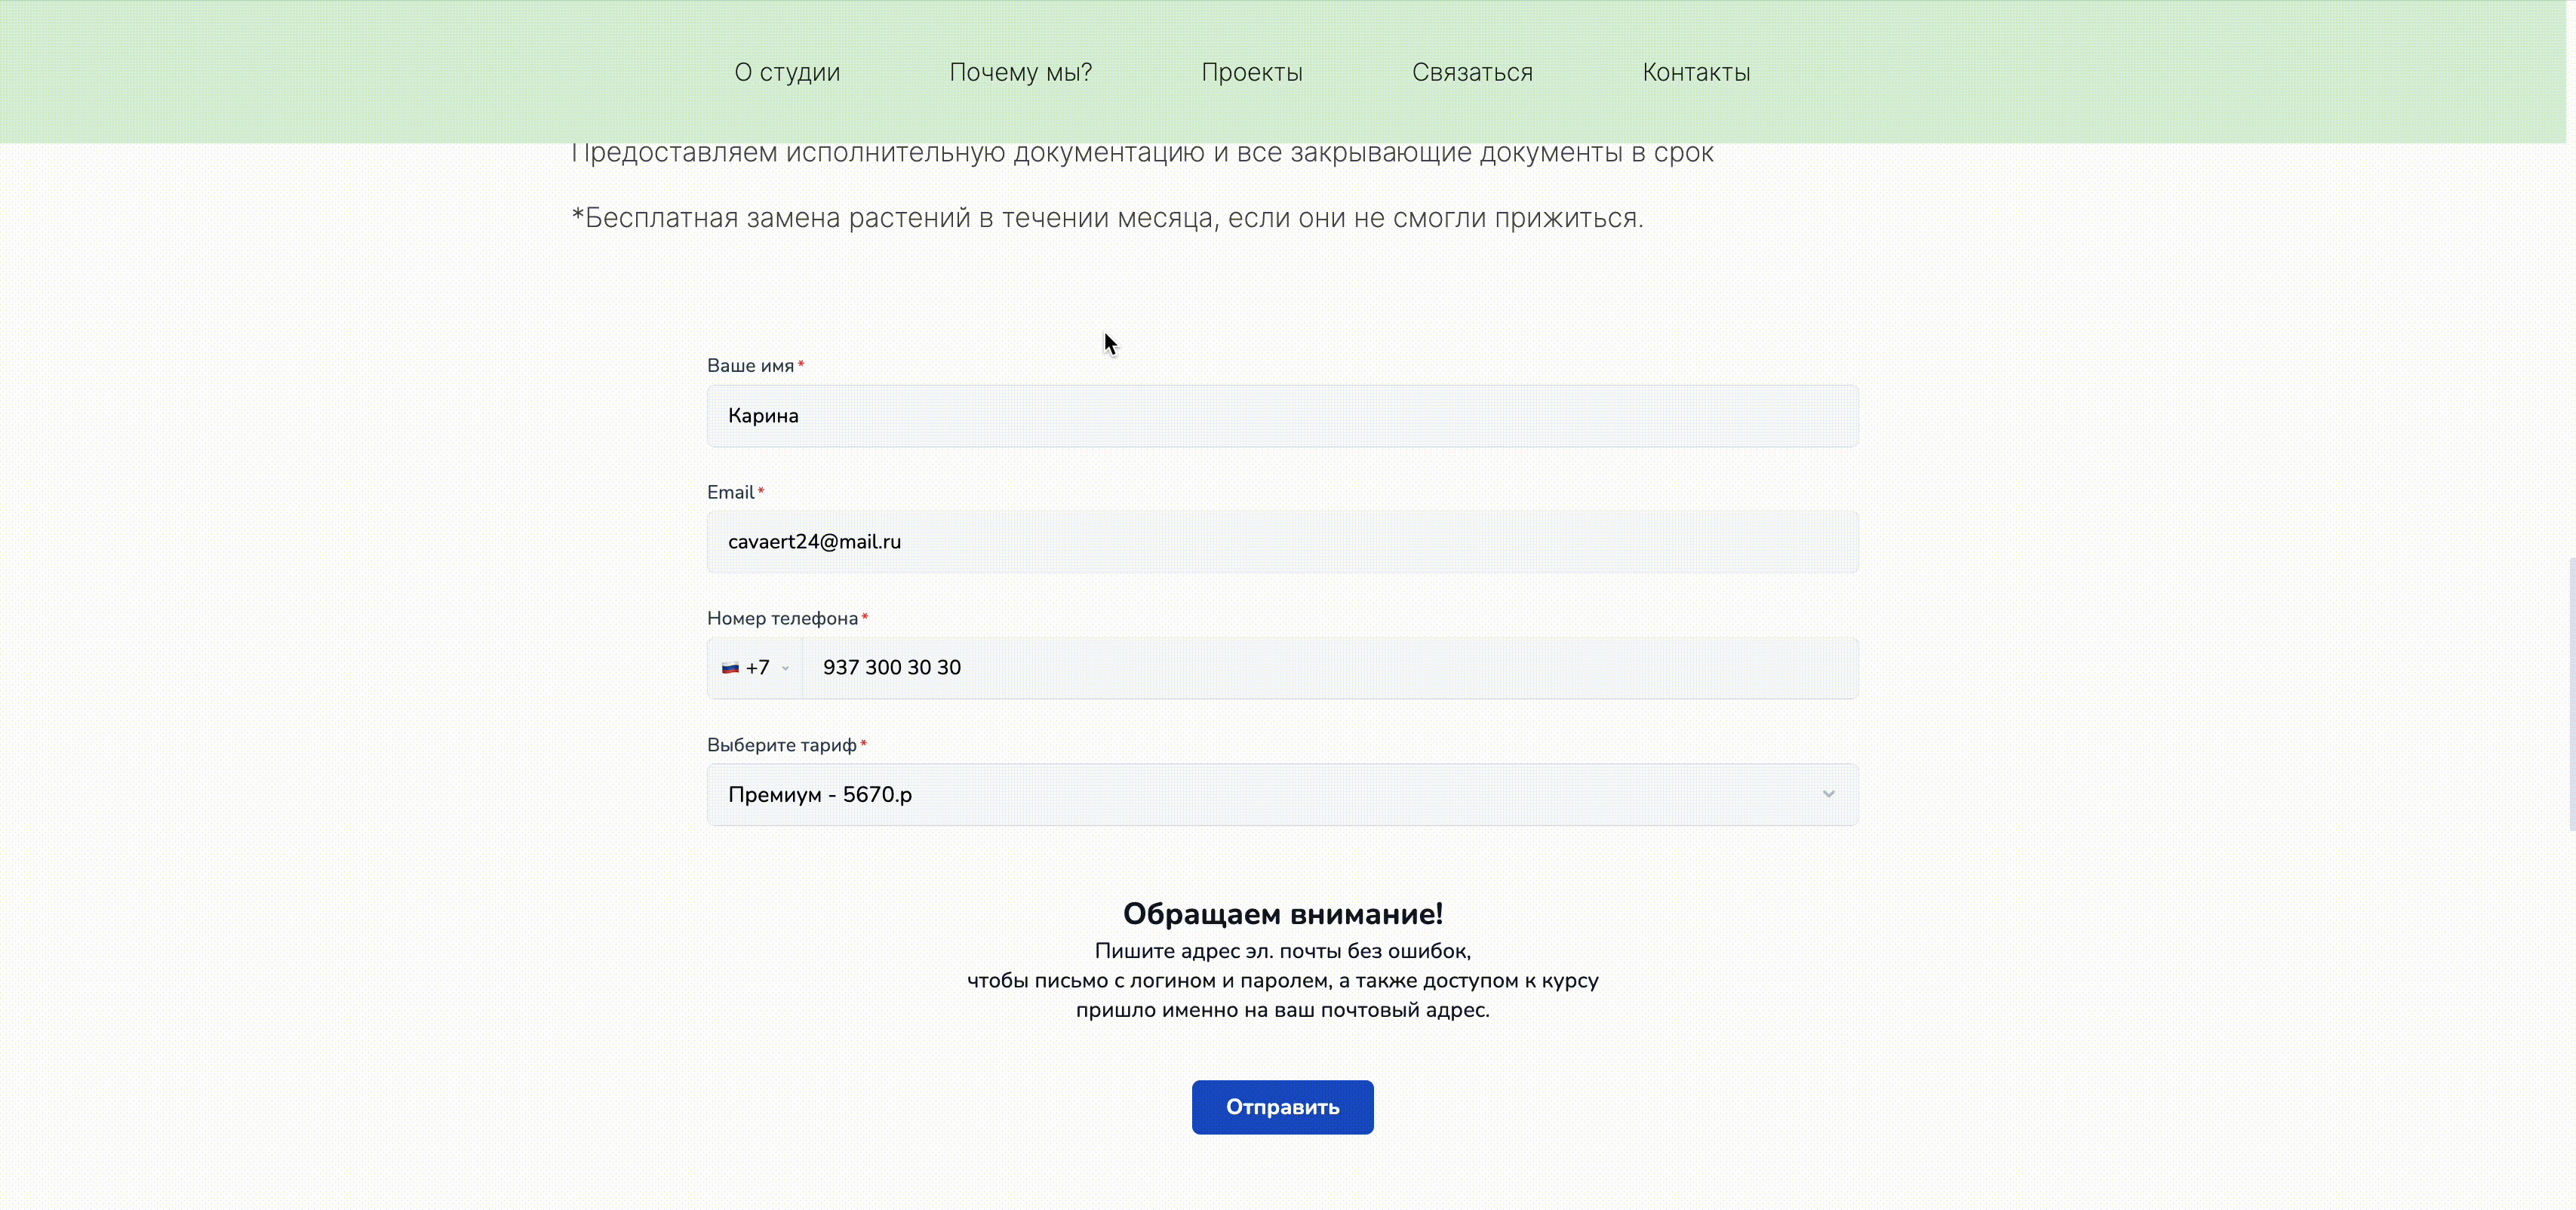Go to the 'Почему мы?' section
2576x1210 pixels.
pos(1020,72)
